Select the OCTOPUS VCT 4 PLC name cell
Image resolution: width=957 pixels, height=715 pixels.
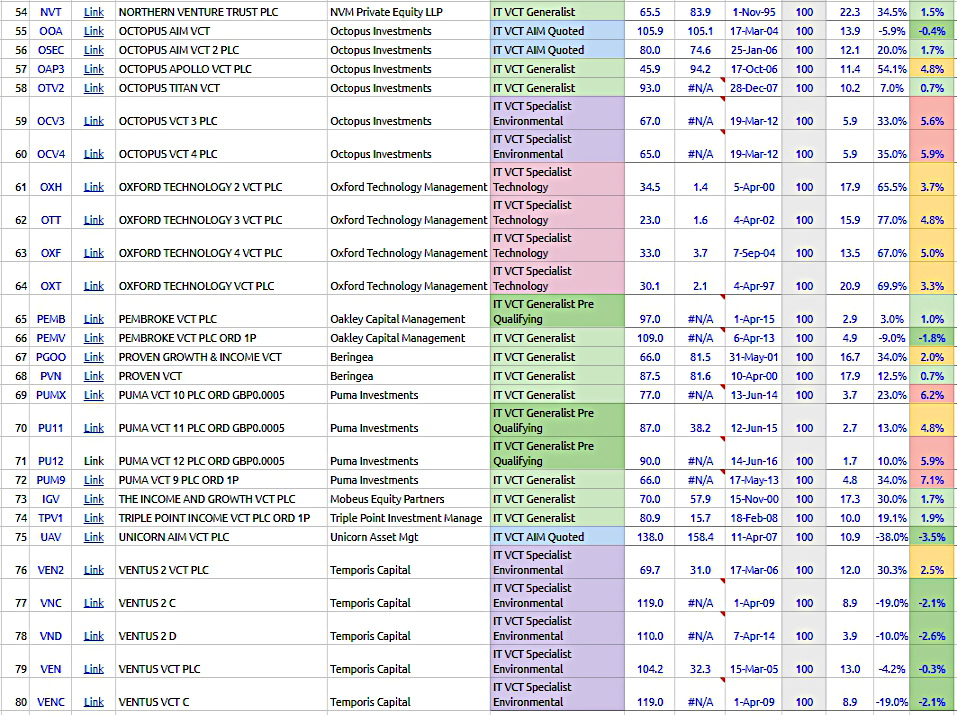pos(221,147)
